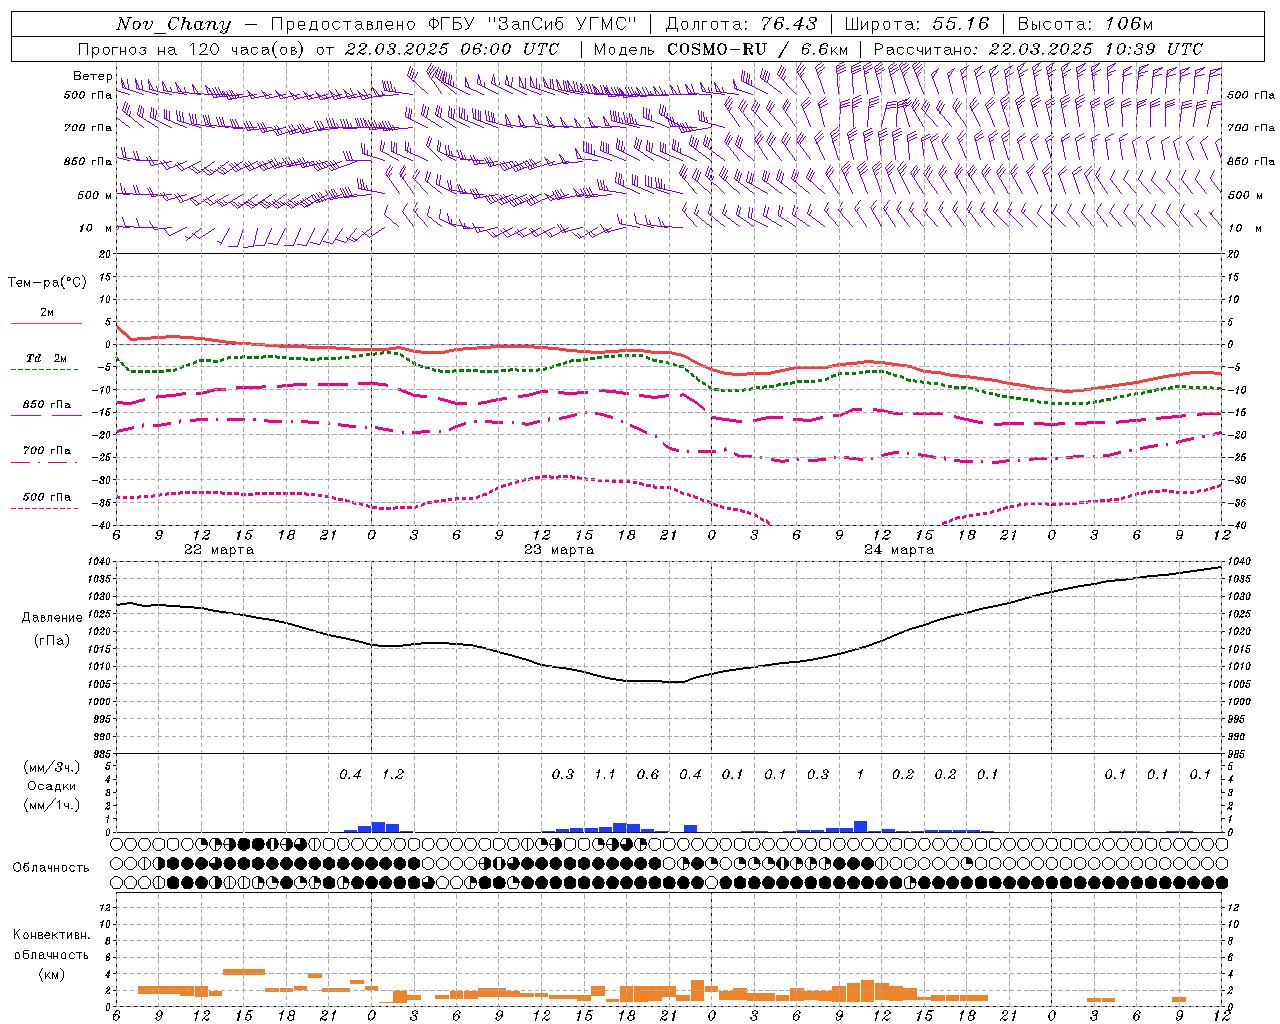Image resolution: width=1280 pixels, height=1024 pixels.
Task: Click the '22 марта' date label
Action: 219,549
